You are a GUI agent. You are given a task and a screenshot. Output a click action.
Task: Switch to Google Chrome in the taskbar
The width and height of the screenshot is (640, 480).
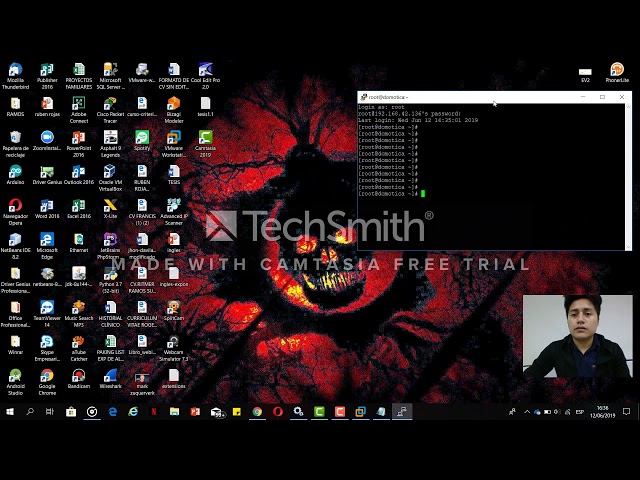click(257, 411)
